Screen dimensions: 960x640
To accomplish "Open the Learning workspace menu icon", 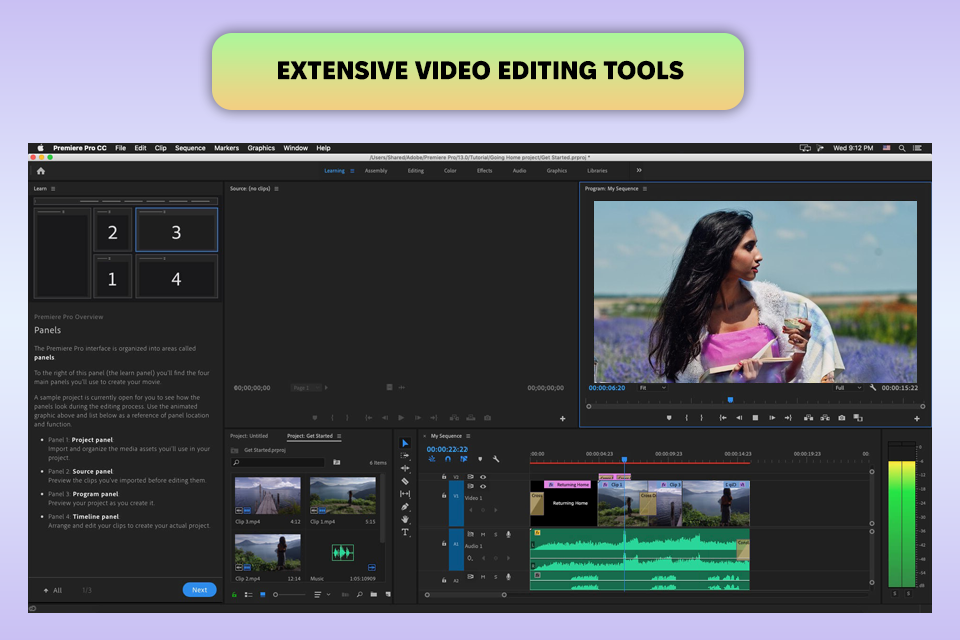I will (352, 171).
